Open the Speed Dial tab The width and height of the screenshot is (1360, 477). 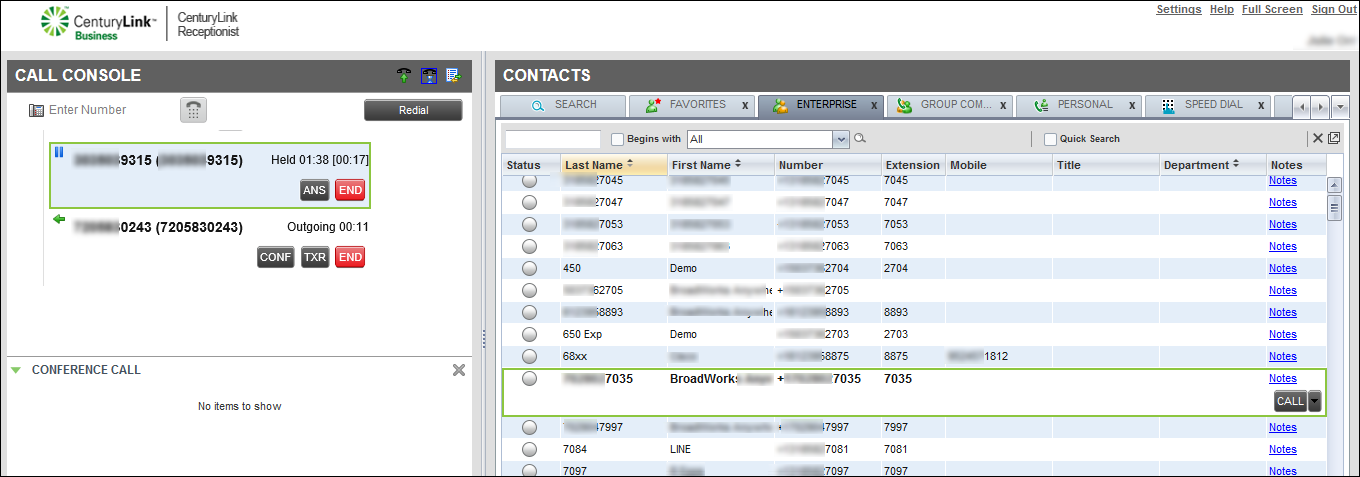1208,105
